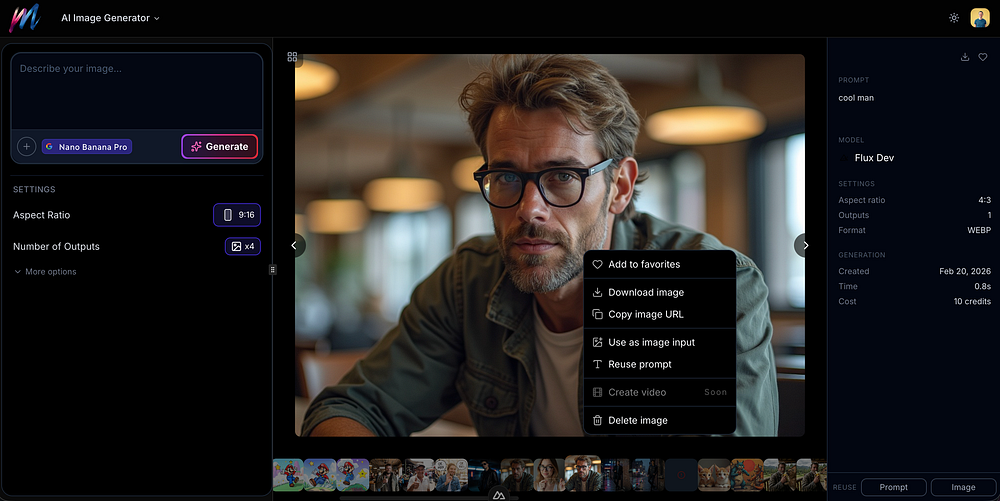
Task: Select Use as image input menu entry
Action: 659,342
